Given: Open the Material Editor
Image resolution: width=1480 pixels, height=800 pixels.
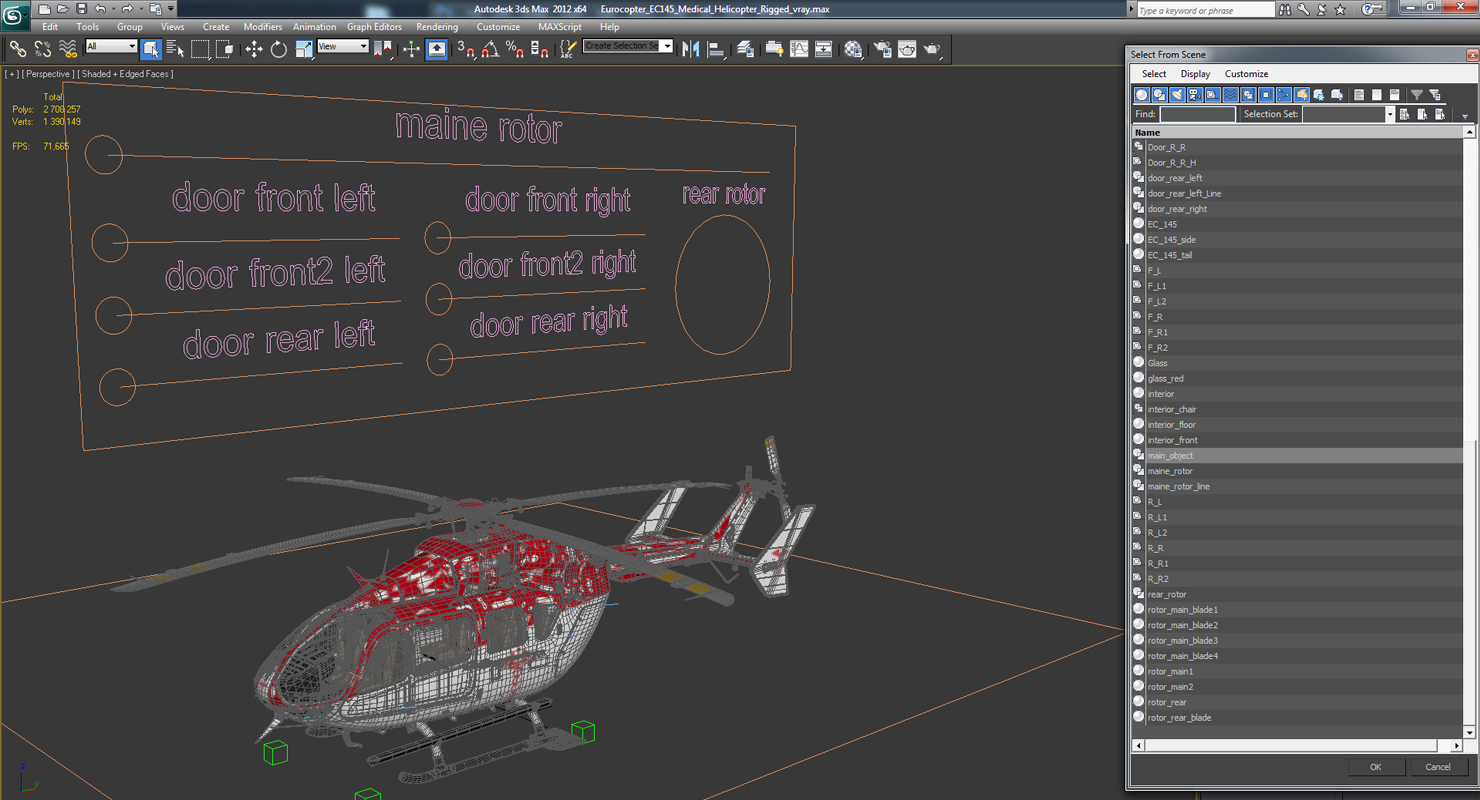Looking at the screenshot, I should [853, 48].
